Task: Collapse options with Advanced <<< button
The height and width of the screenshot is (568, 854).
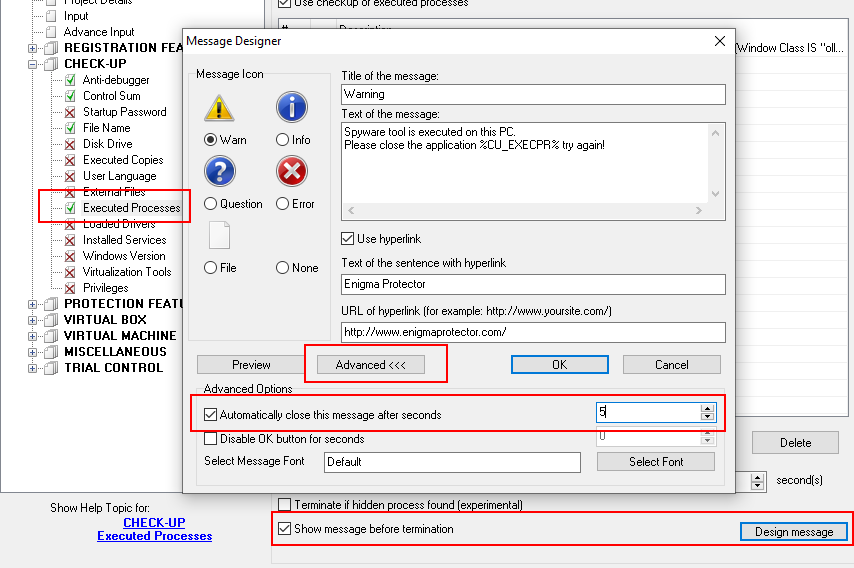Action: point(370,365)
